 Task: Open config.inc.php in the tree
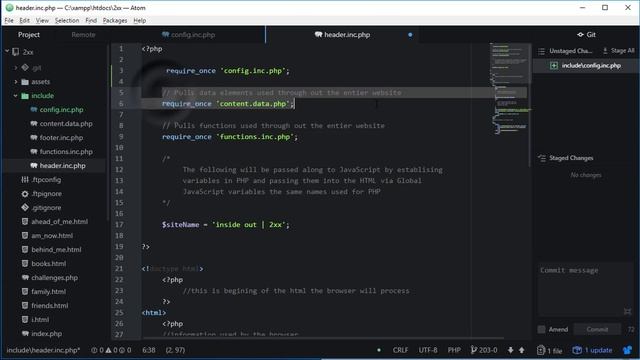tap(61, 109)
